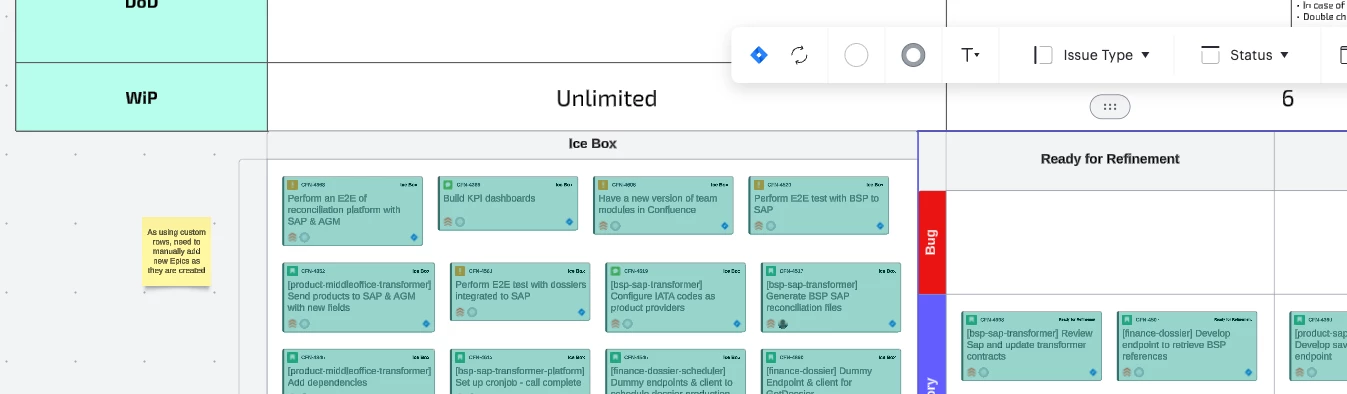1347x394 pixels.
Task: Click story icon on 'Review Sap' card
Action: tap(972, 320)
